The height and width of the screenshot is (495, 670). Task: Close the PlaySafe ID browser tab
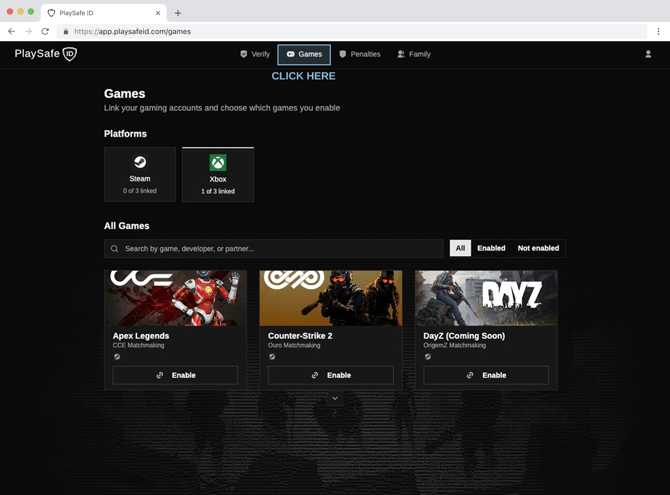[x=158, y=13]
